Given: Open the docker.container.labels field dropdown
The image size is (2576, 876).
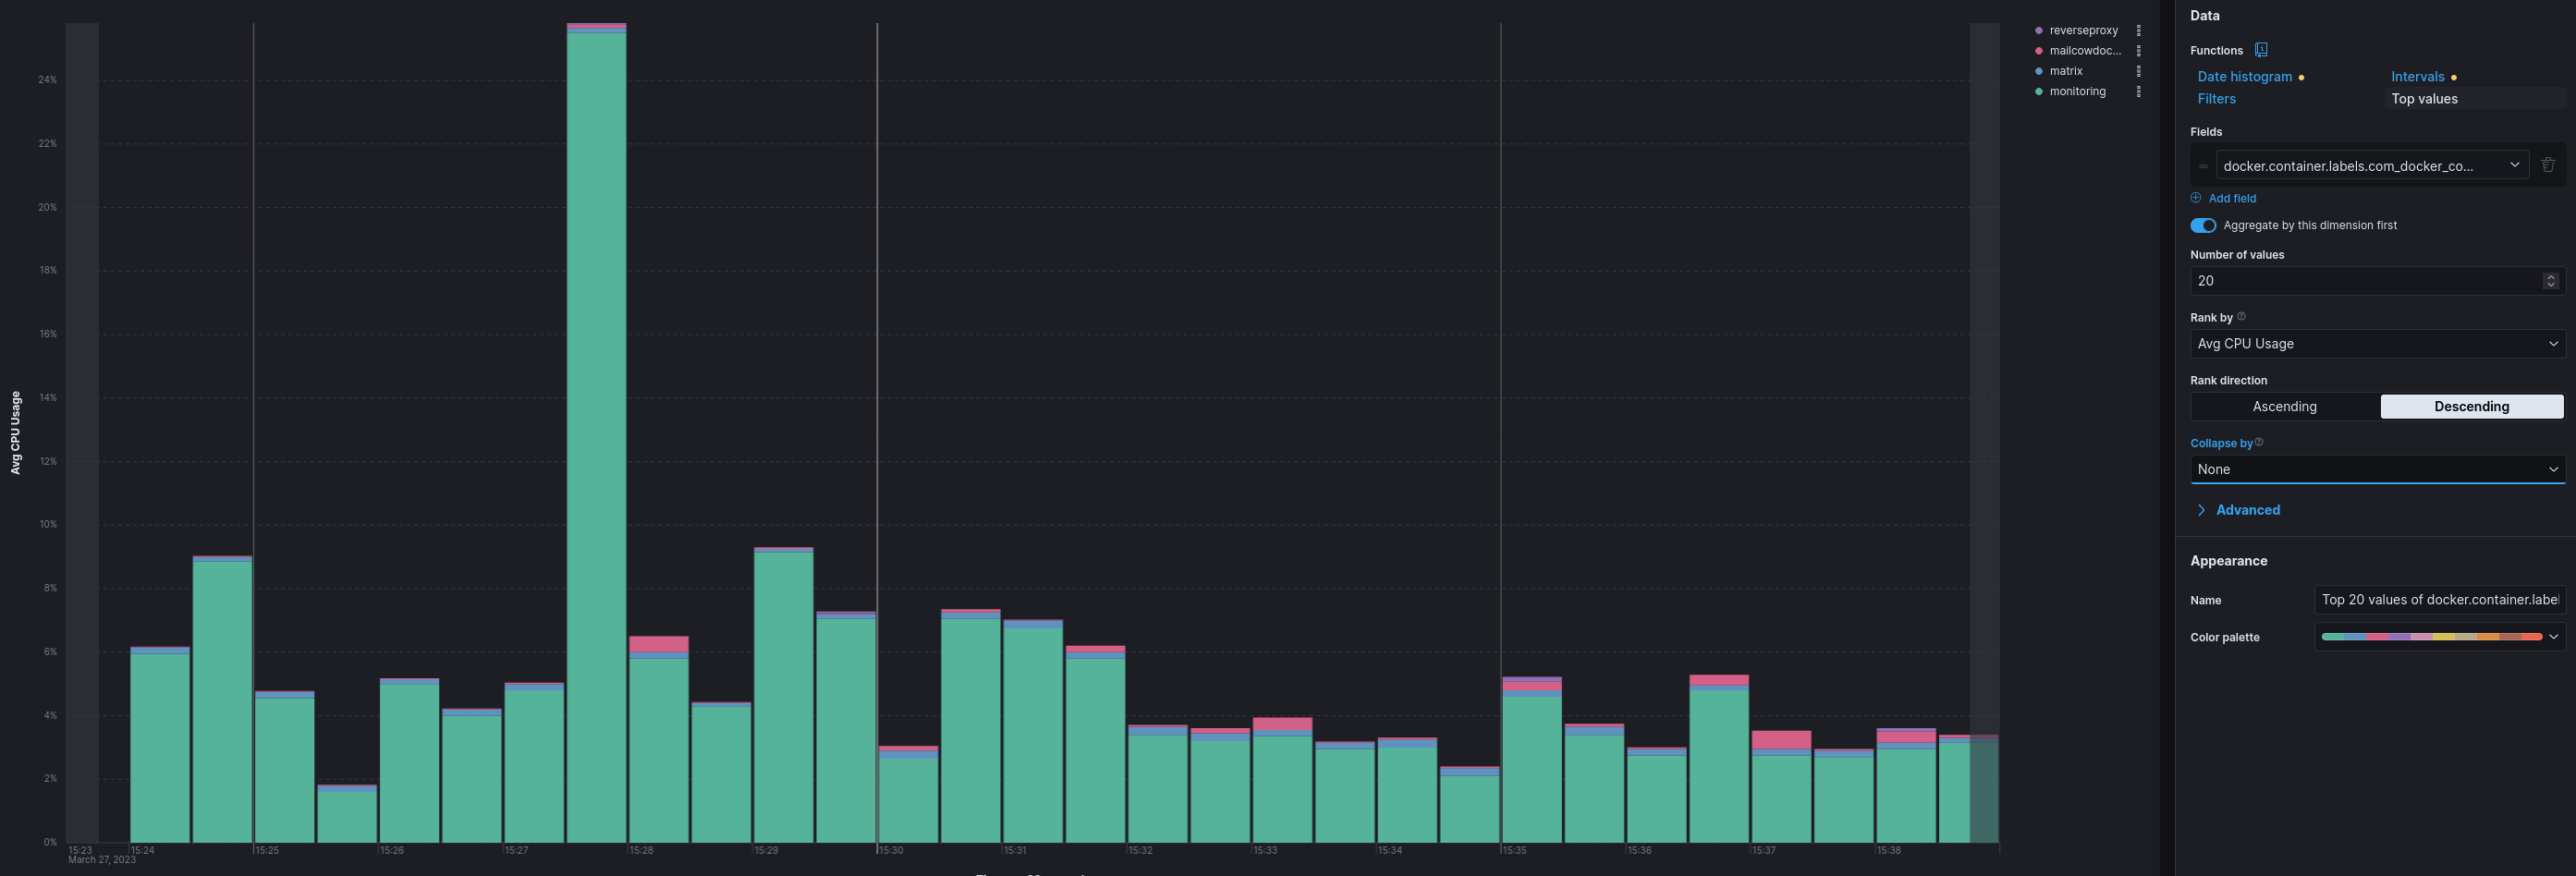Looking at the screenshot, I should tap(2371, 165).
